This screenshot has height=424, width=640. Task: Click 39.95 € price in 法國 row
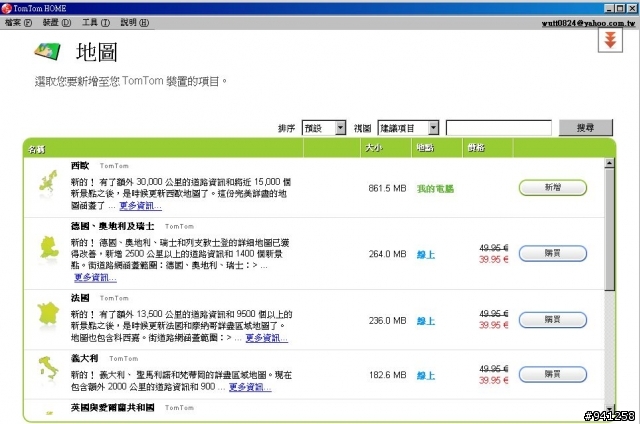pyautogui.click(x=493, y=325)
